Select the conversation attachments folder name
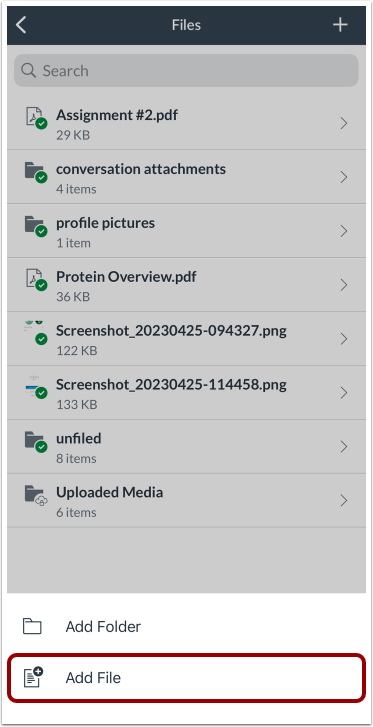 [x=141, y=169]
